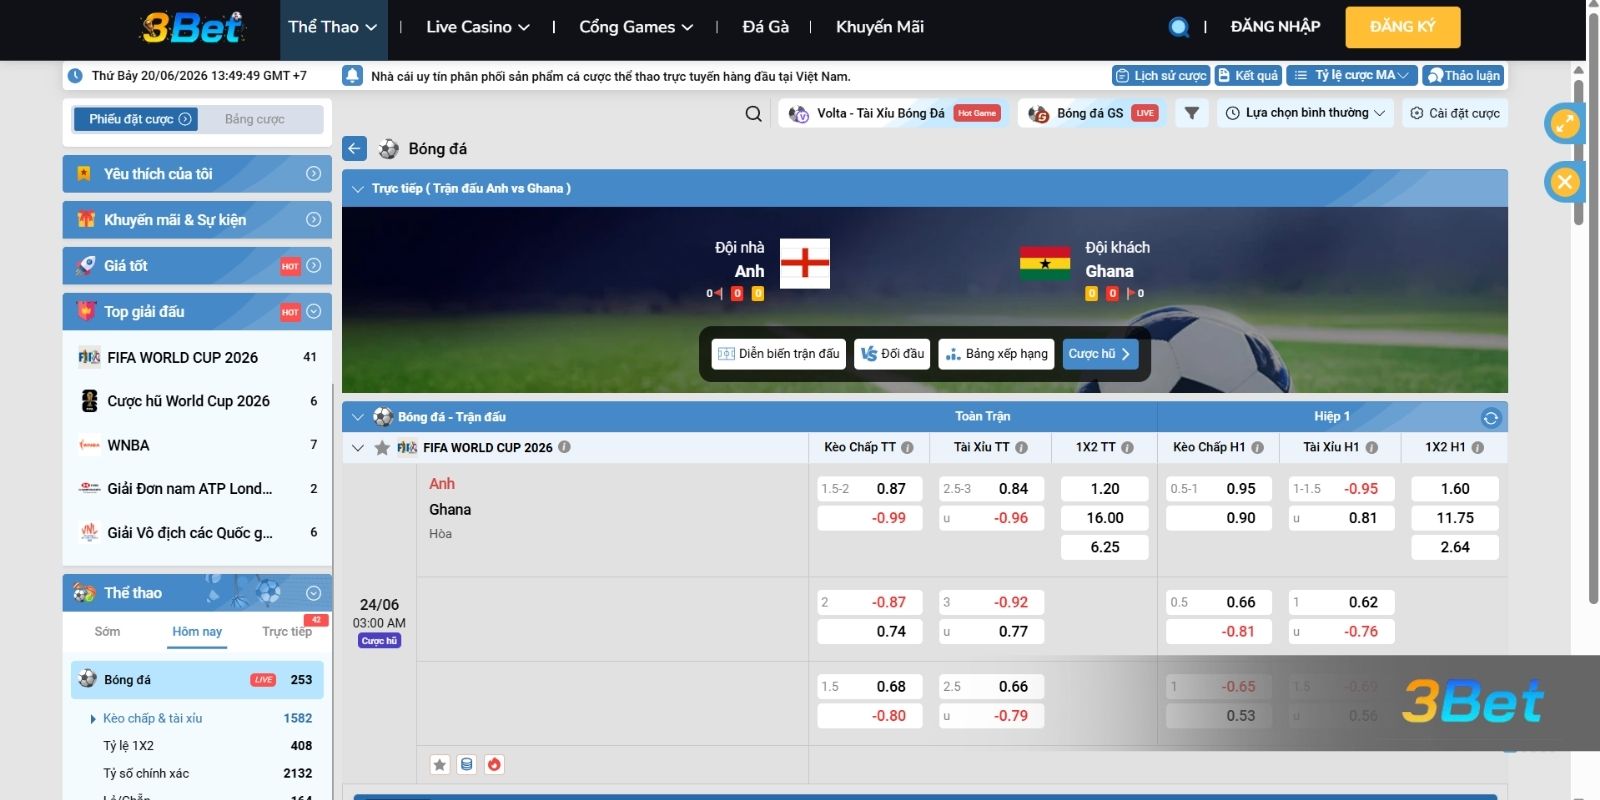Open the filter funnel icon

point(1191,113)
